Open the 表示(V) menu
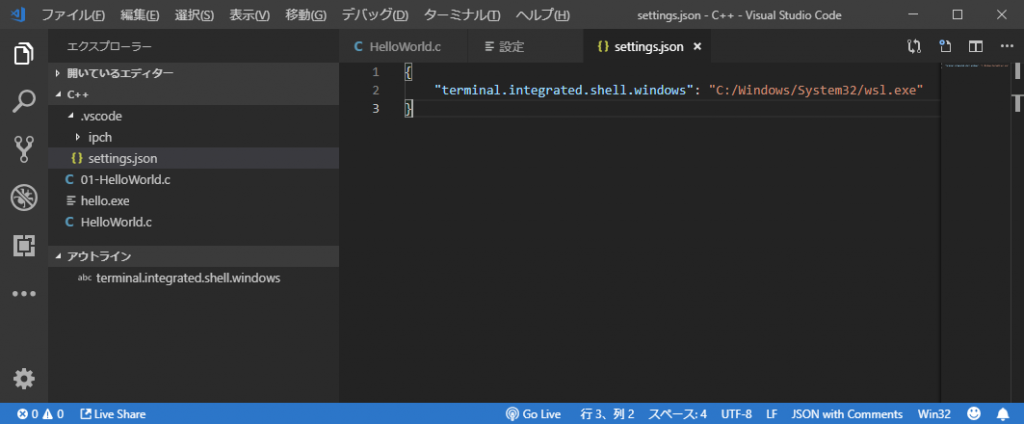 click(x=249, y=14)
